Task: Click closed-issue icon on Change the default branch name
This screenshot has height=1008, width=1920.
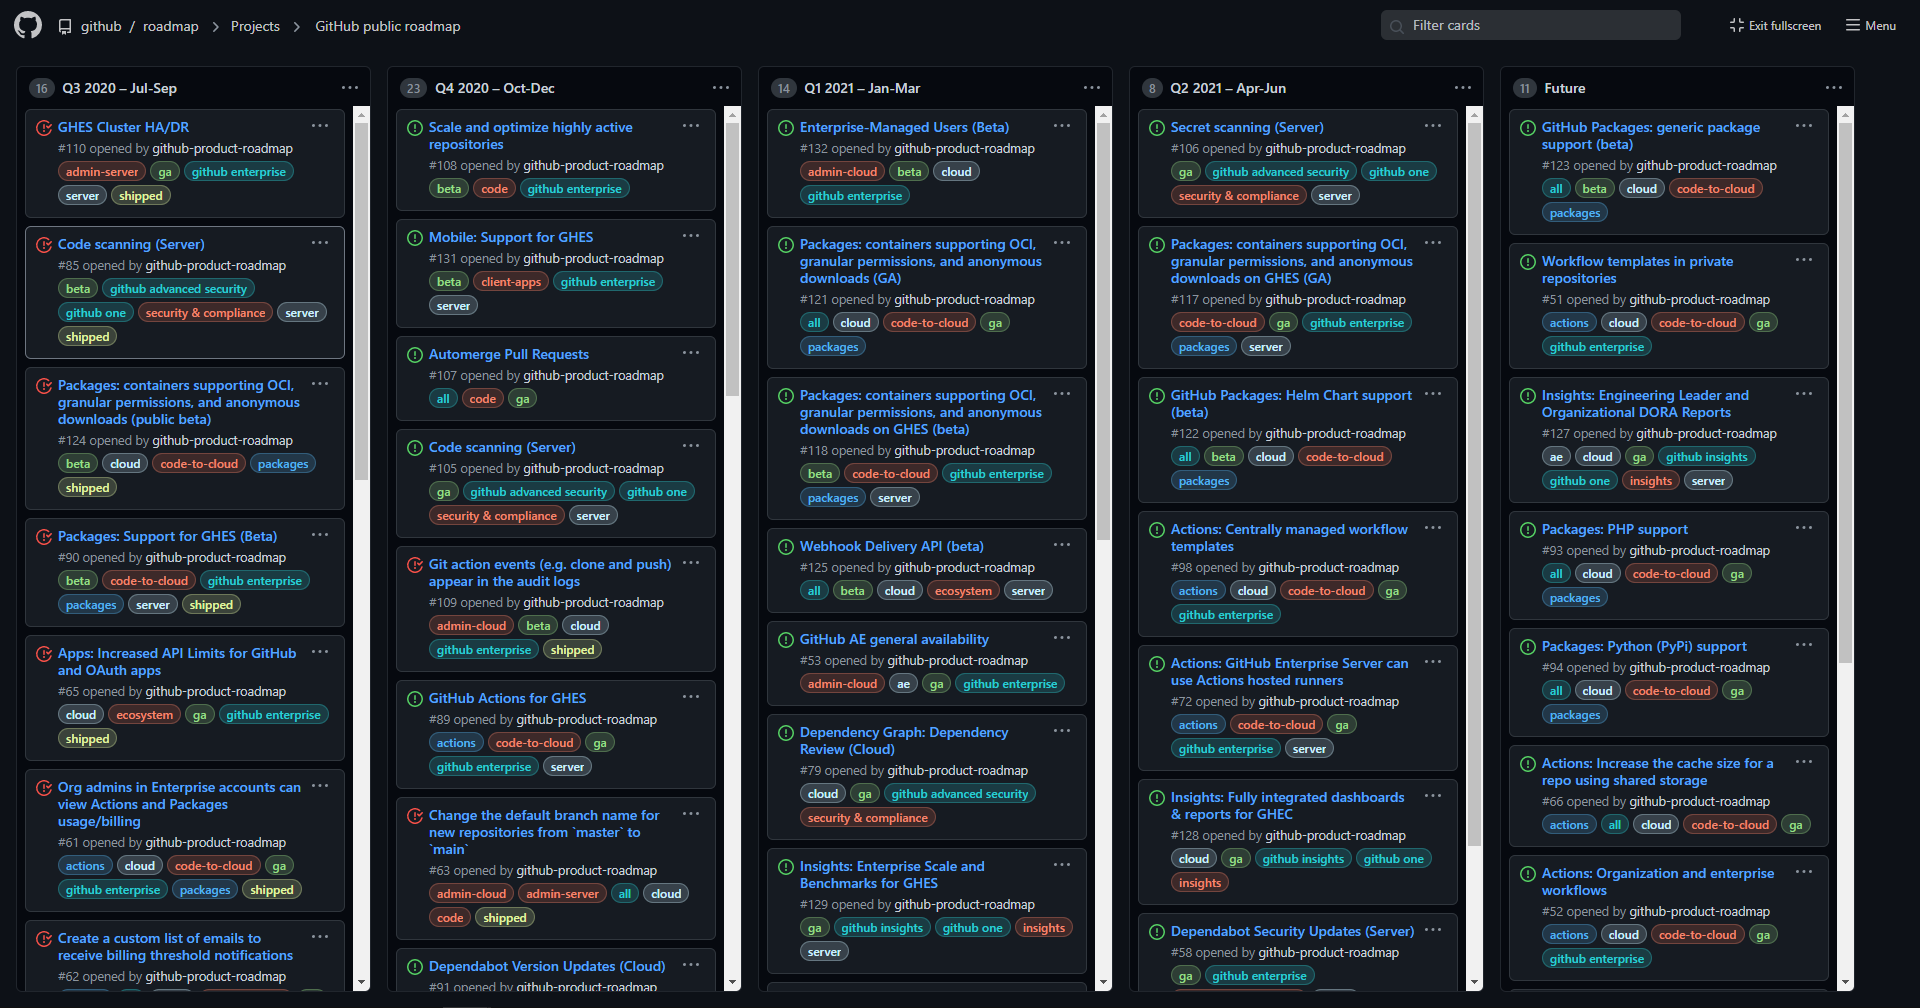Action: coord(415,816)
